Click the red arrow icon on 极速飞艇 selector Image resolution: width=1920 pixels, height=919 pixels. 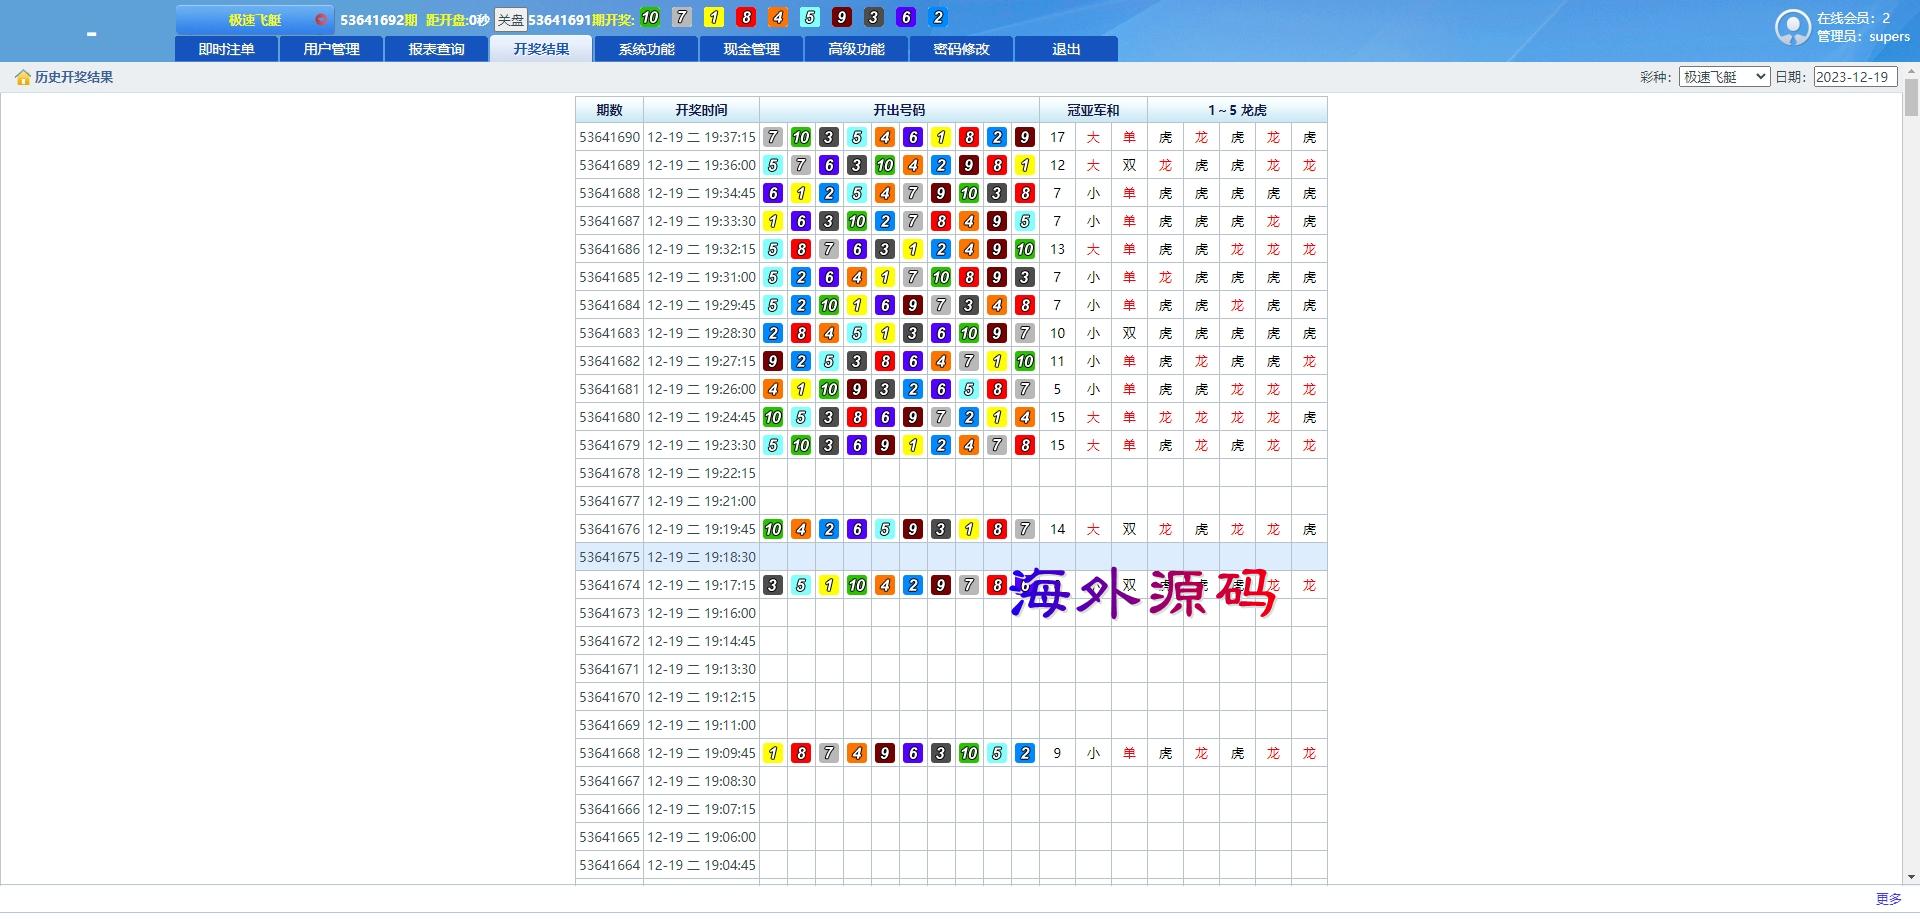pos(320,19)
